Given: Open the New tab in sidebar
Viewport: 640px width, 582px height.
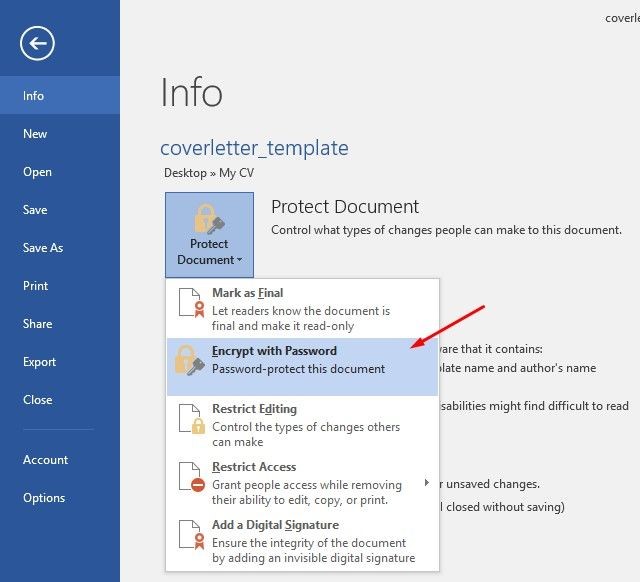Looking at the screenshot, I should click(x=36, y=134).
